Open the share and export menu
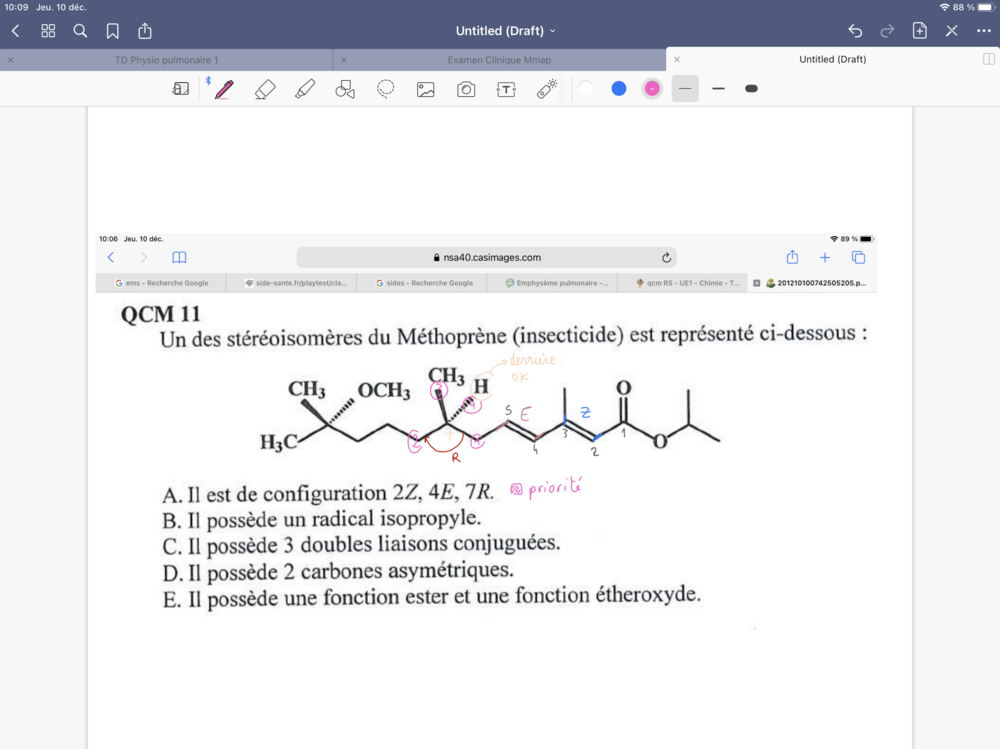The image size is (1000, 749). [x=145, y=31]
